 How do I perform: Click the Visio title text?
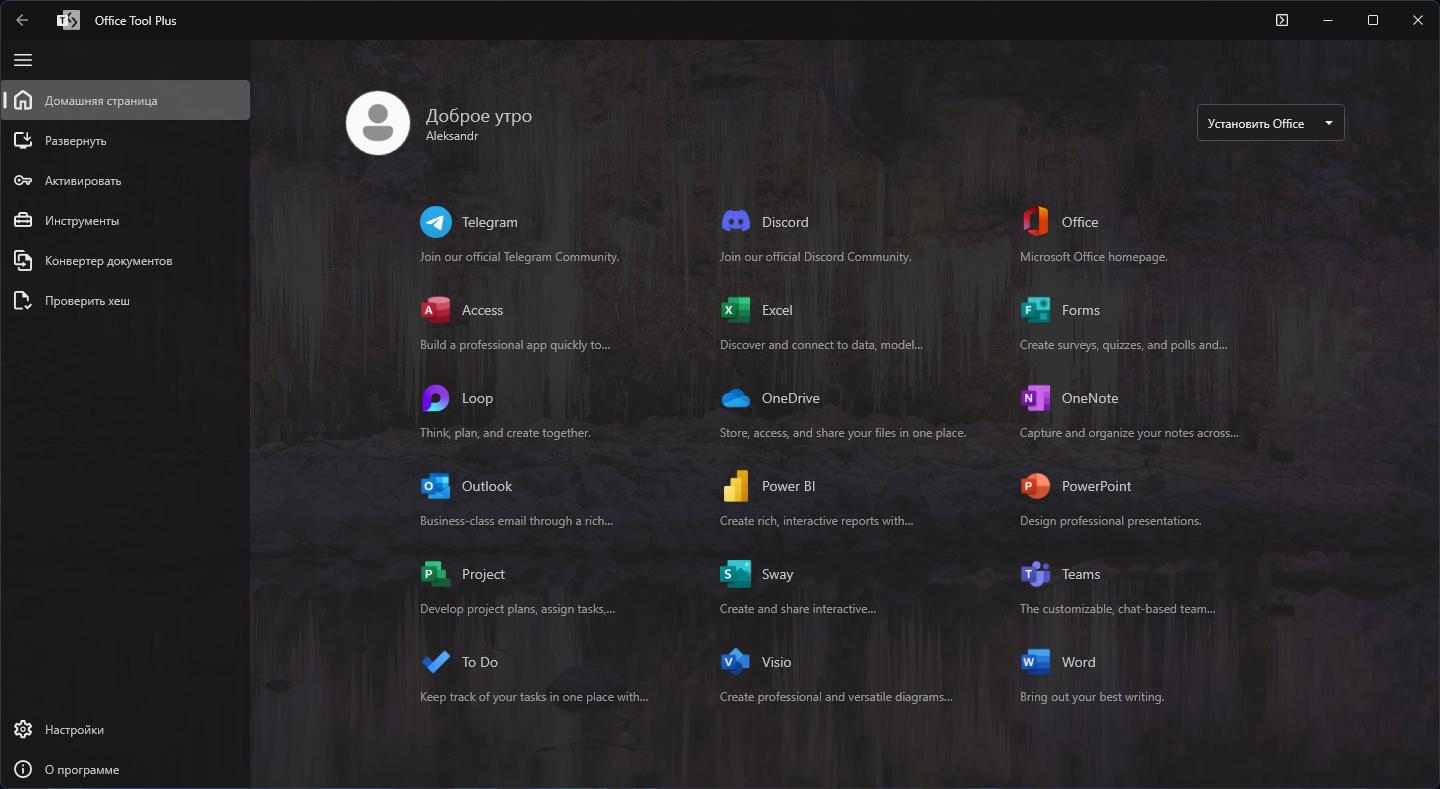[776, 662]
